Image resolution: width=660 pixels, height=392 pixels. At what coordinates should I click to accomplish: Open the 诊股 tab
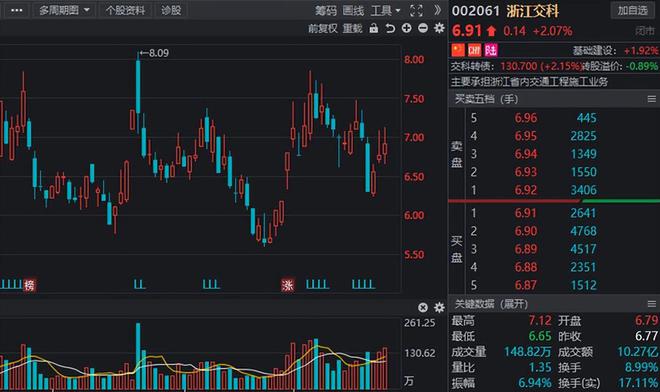171,10
